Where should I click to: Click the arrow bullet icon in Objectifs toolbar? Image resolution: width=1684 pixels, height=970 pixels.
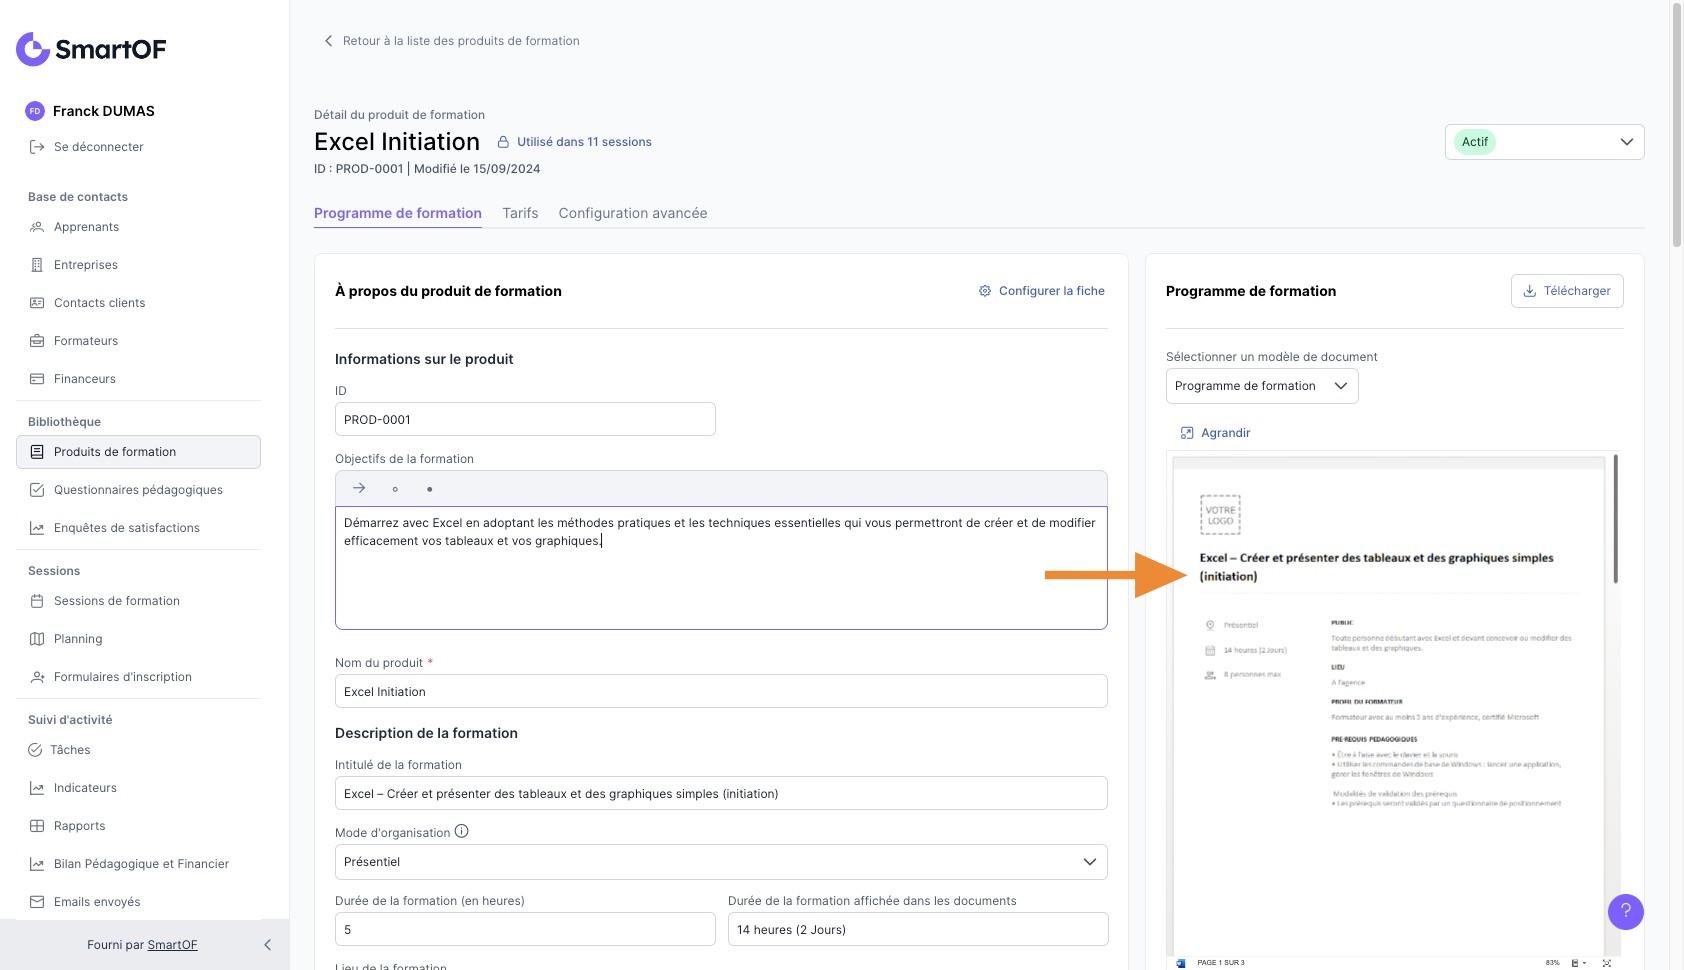point(359,488)
